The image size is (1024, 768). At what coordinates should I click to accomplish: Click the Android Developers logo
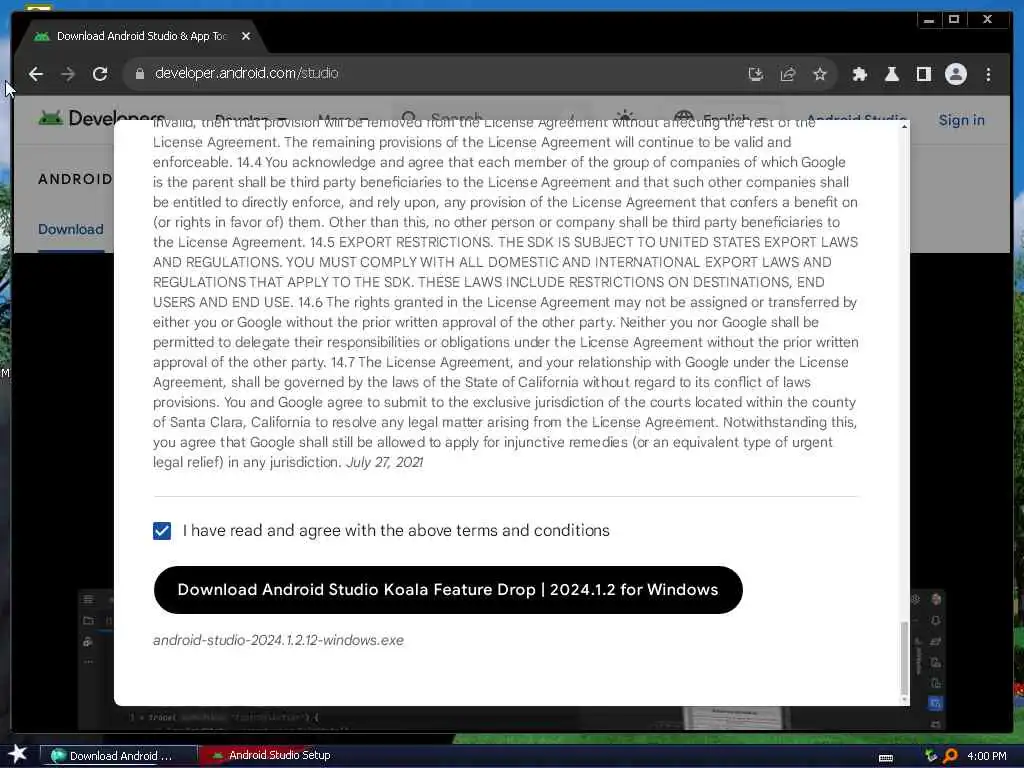(x=101, y=118)
